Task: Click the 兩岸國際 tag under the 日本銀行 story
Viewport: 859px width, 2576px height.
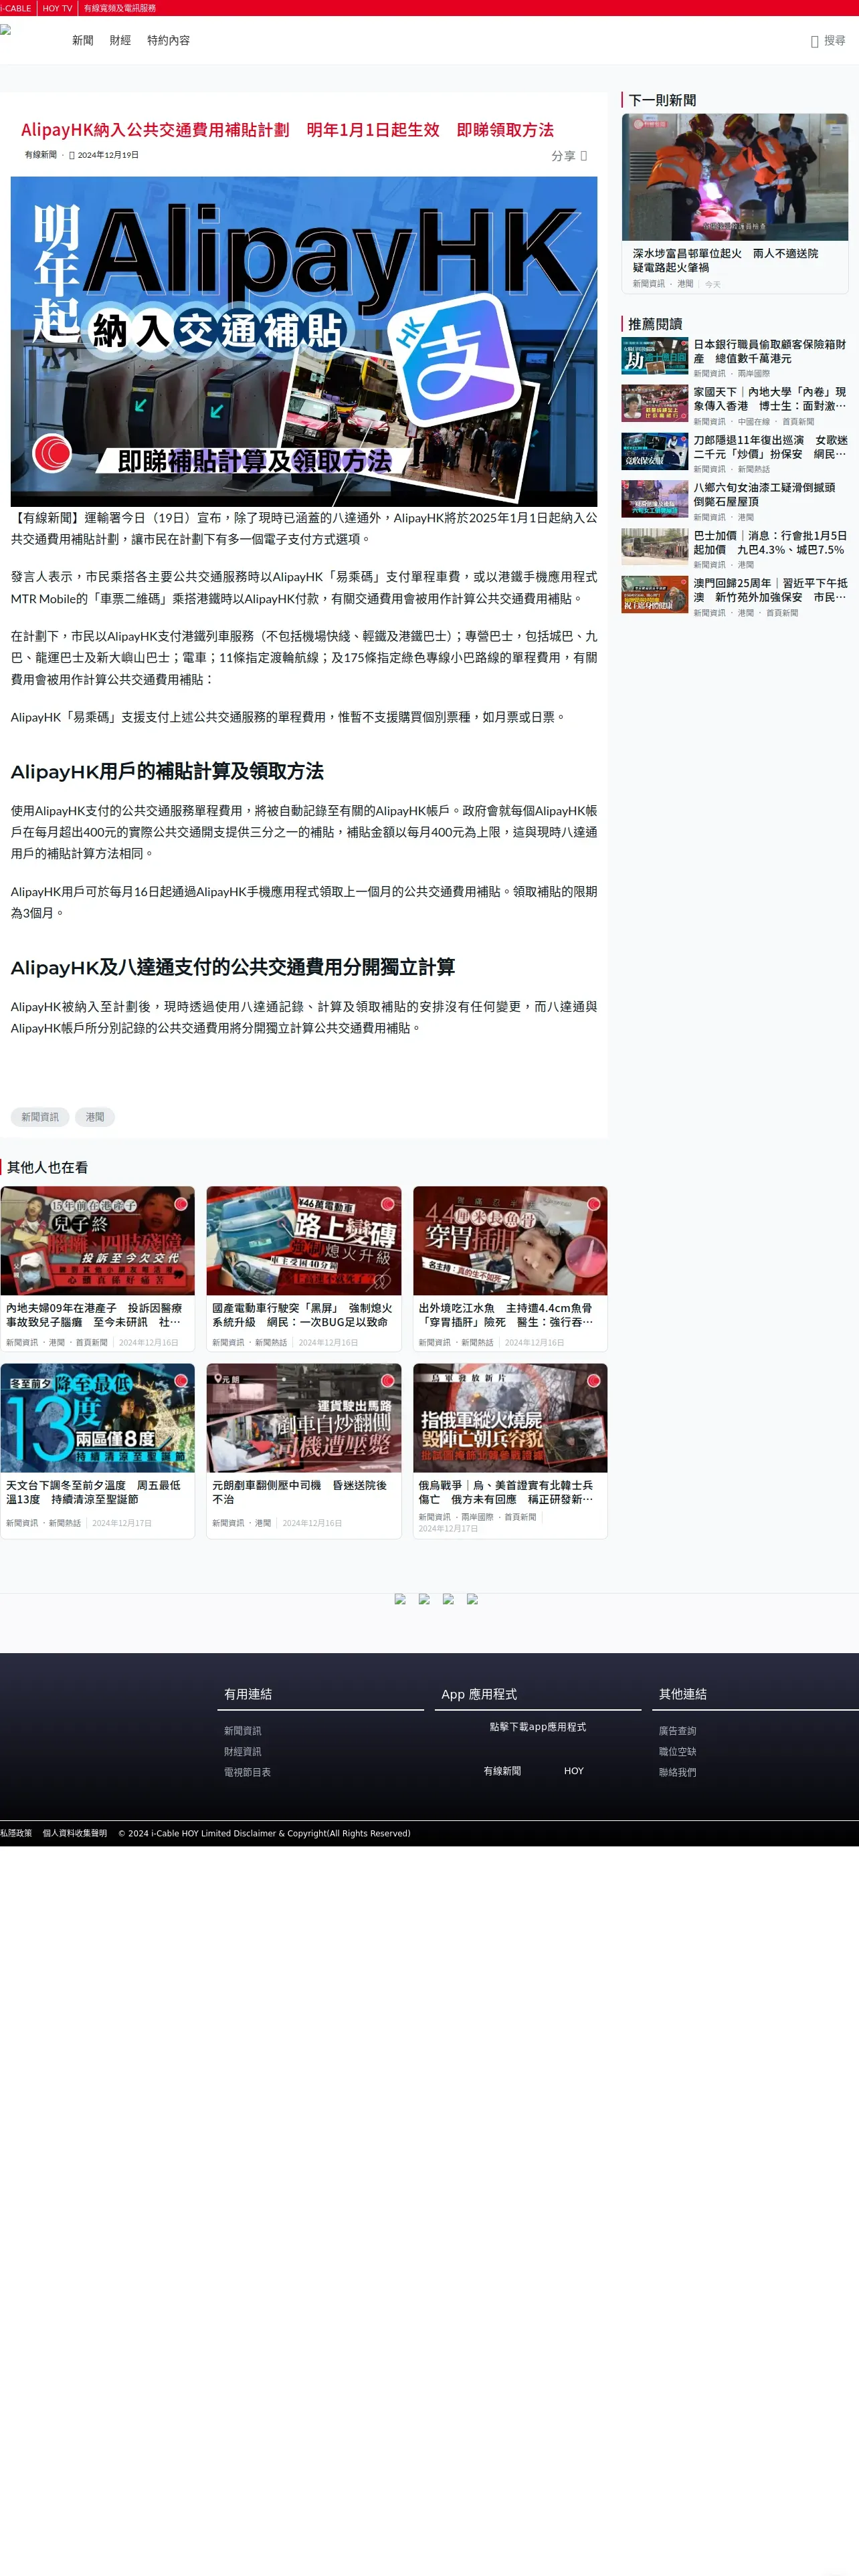Action: point(754,374)
